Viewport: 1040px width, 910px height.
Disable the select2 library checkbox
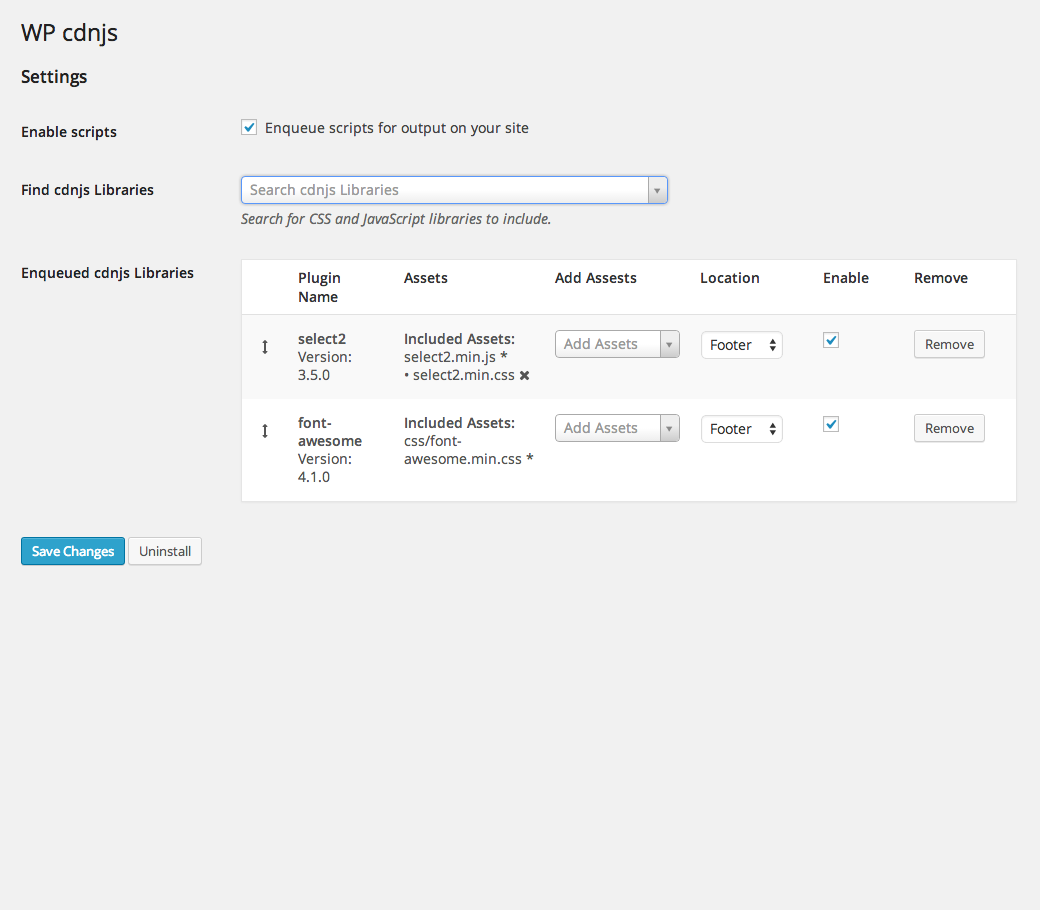(831, 341)
